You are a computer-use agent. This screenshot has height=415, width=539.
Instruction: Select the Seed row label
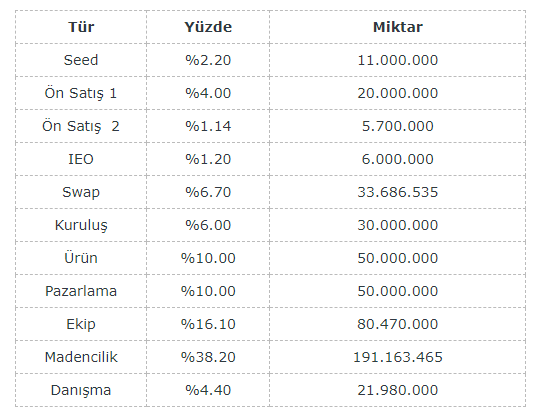[81, 60]
